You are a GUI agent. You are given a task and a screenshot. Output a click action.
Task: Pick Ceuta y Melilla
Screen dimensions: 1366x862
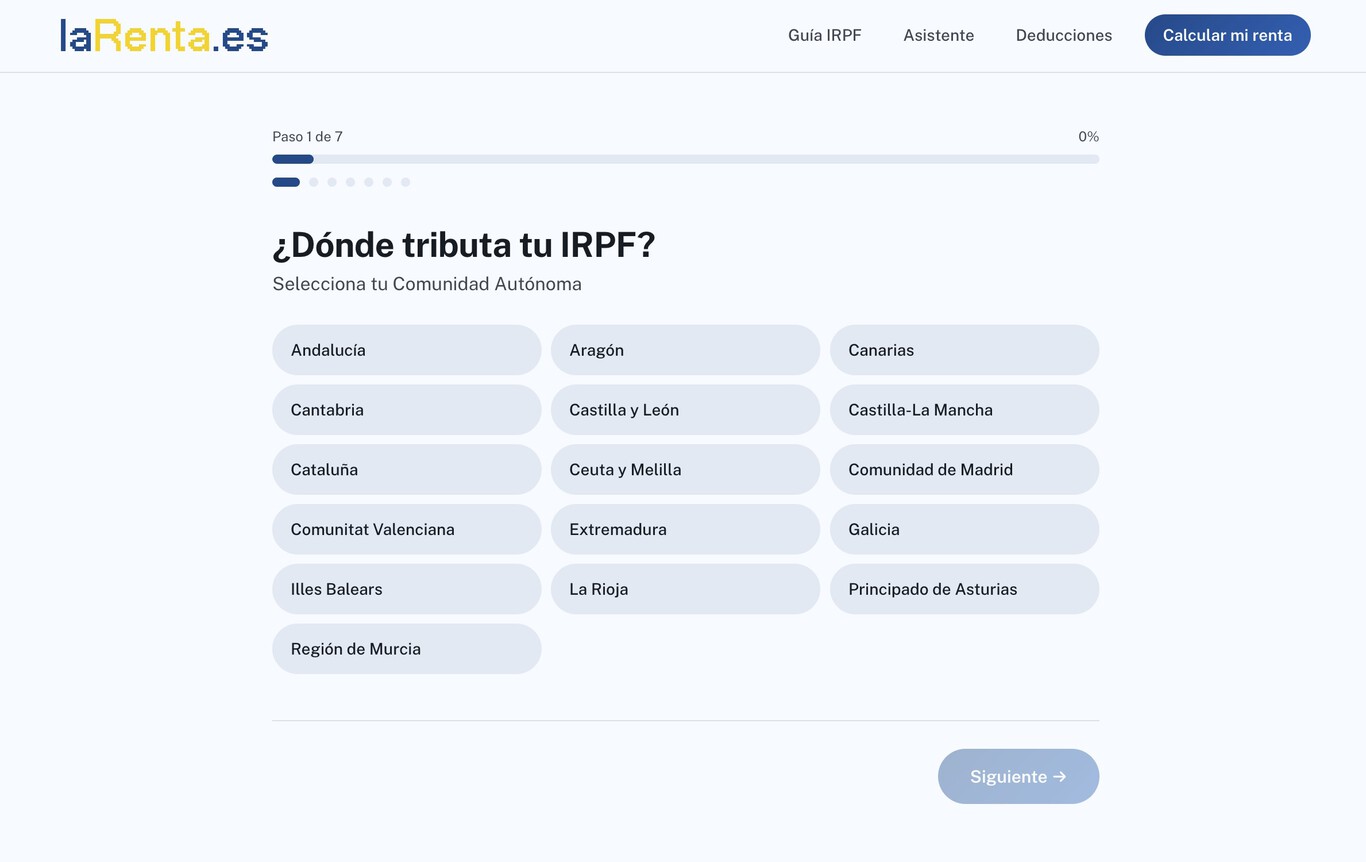tap(685, 470)
